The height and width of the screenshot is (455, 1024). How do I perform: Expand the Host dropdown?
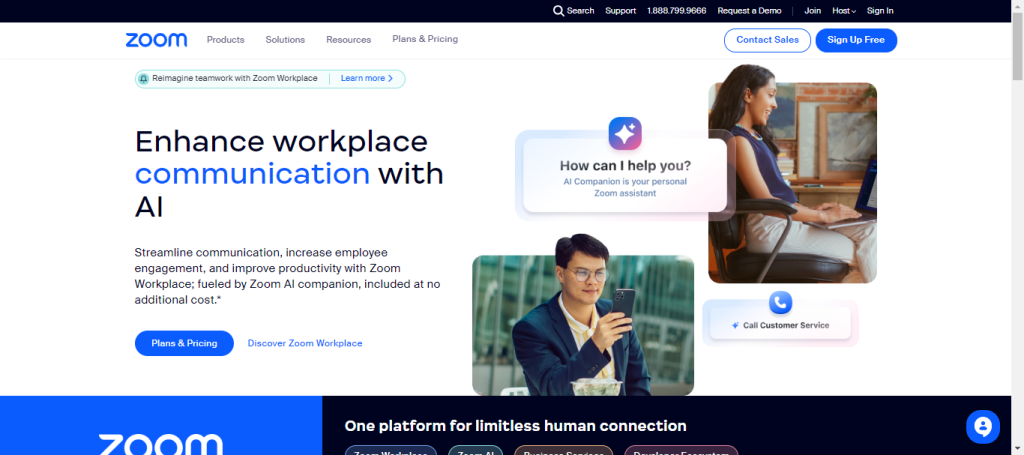844,11
